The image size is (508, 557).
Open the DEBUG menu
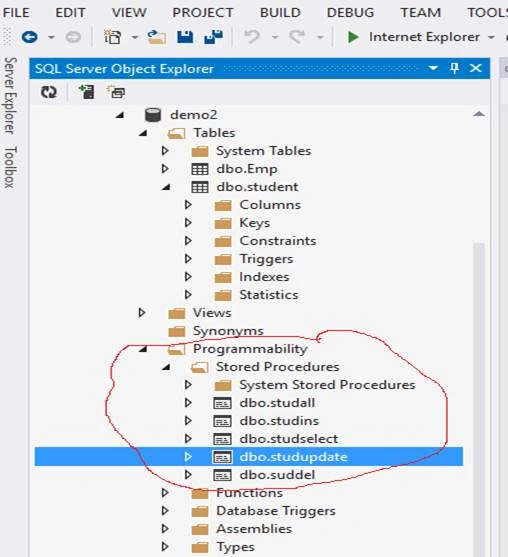click(x=350, y=13)
